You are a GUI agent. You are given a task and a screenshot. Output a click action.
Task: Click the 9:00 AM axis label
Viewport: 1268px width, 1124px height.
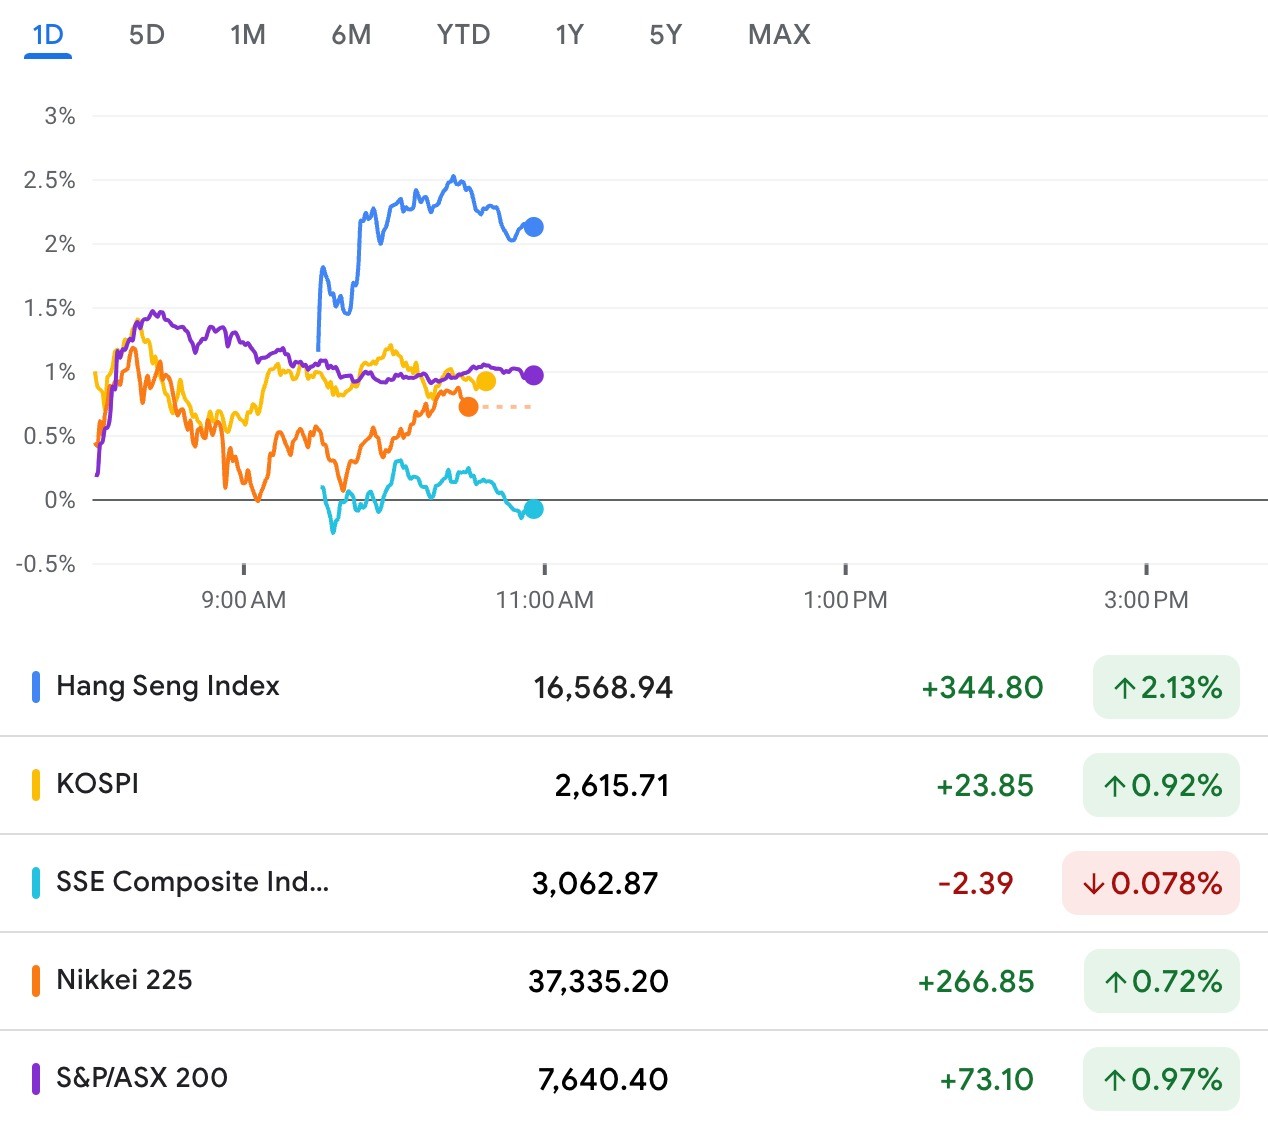click(244, 600)
